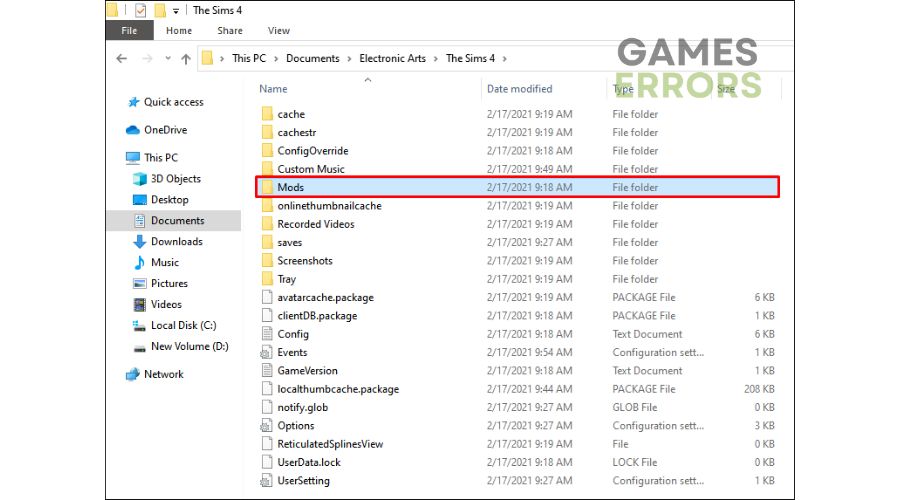The height and width of the screenshot is (500, 900).
Task: Sort by the Name column header
Action: (x=273, y=89)
